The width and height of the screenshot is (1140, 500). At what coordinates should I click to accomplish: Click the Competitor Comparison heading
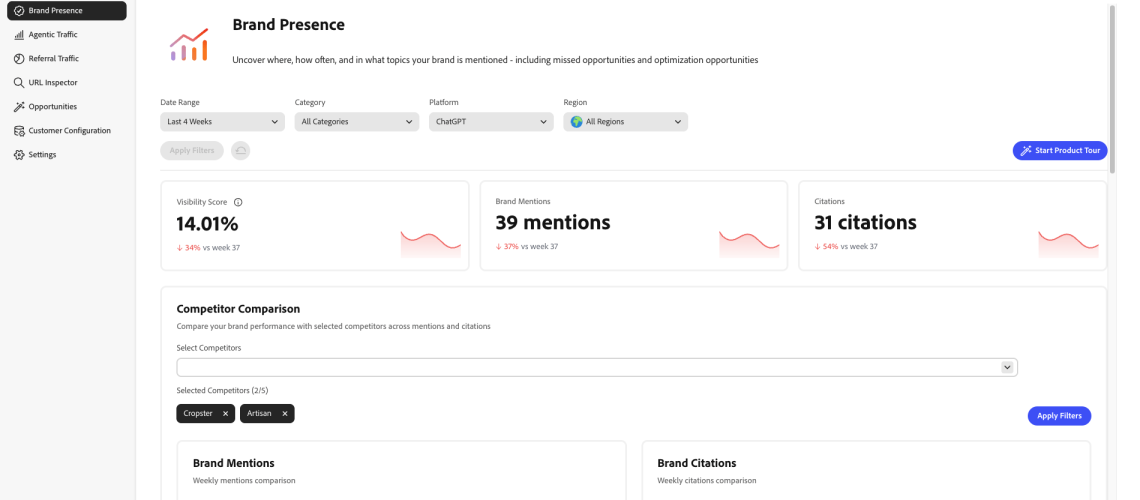[x=238, y=309]
